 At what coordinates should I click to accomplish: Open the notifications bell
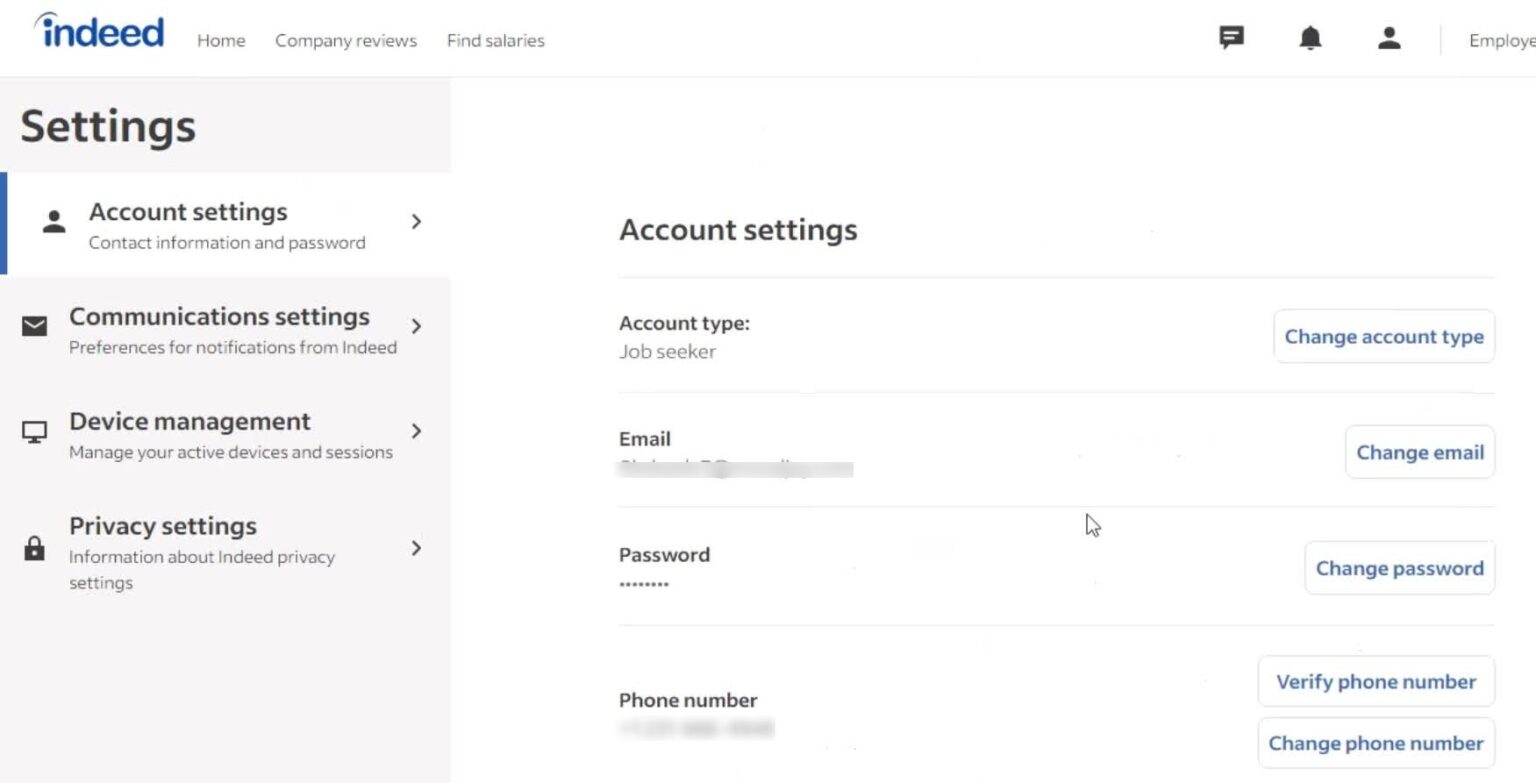(x=1309, y=36)
